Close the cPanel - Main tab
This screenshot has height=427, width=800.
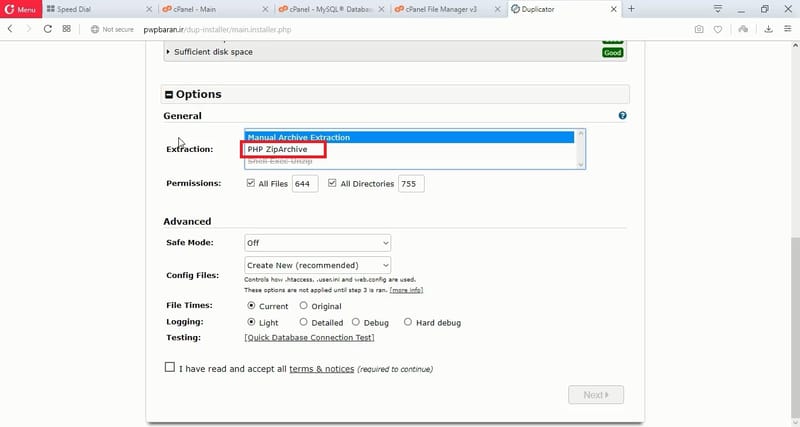265,9
